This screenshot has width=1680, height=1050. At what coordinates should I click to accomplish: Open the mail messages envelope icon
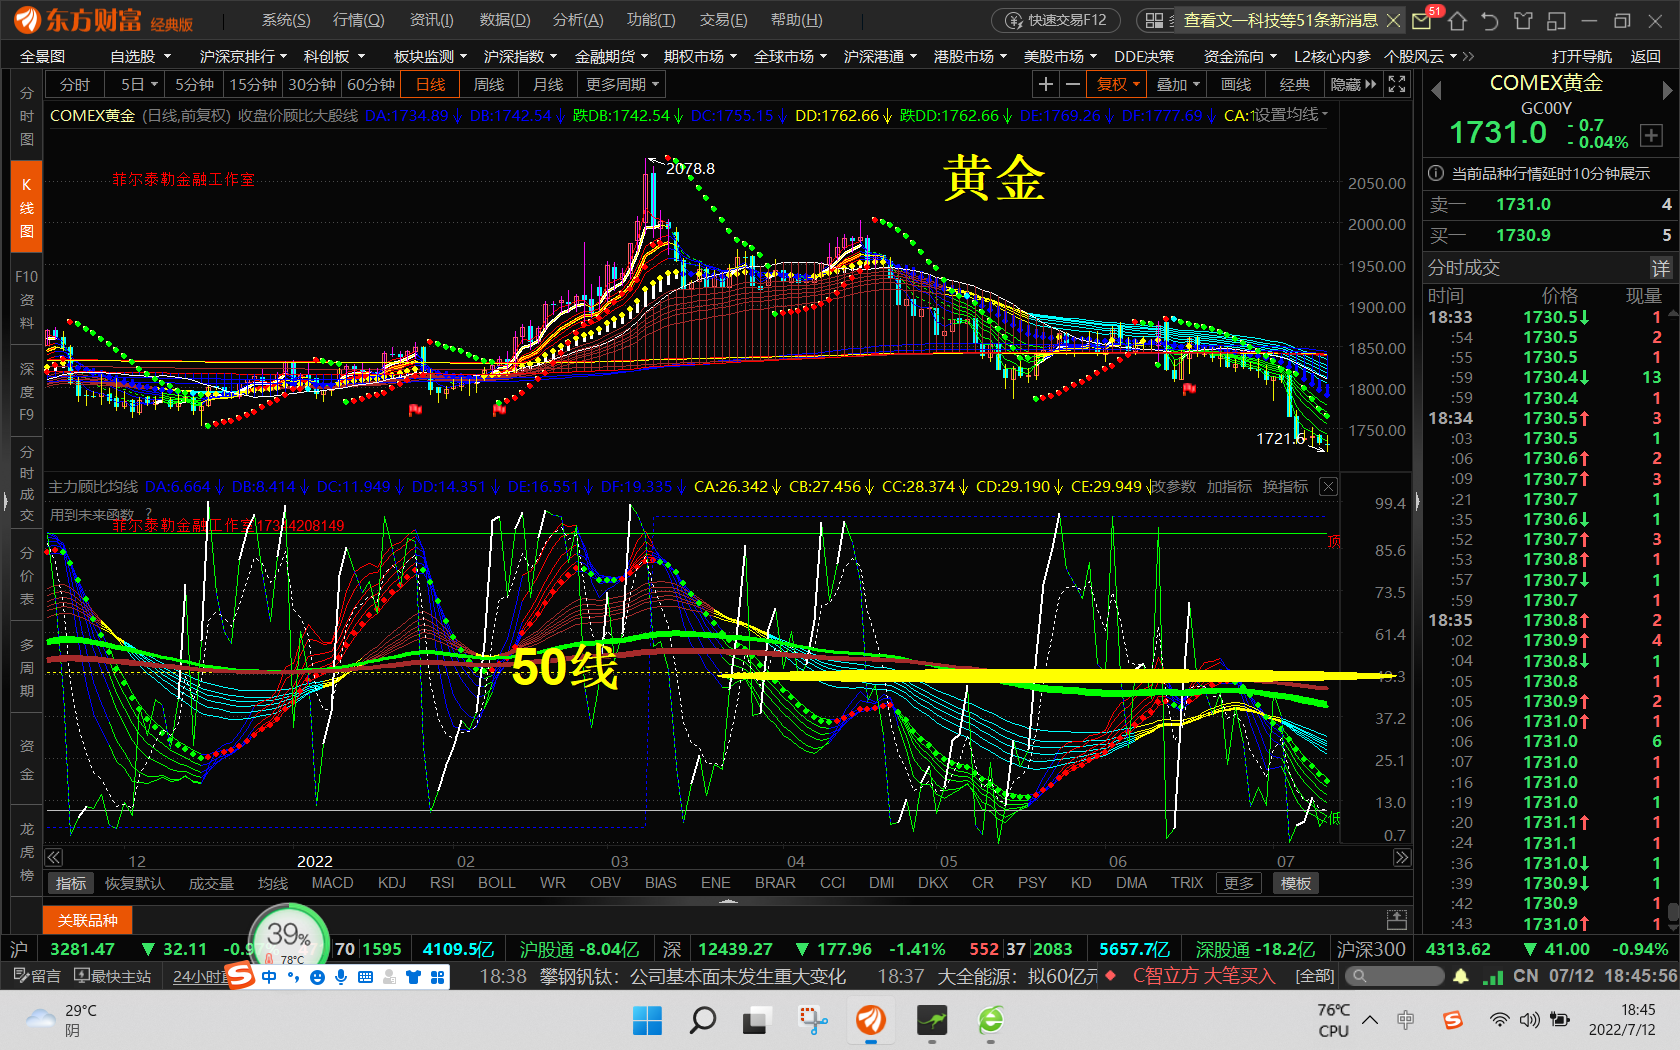click(x=1422, y=21)
